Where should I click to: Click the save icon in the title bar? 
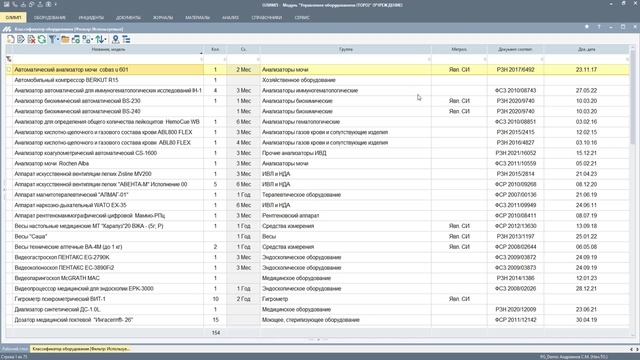(x=7, y=4)
